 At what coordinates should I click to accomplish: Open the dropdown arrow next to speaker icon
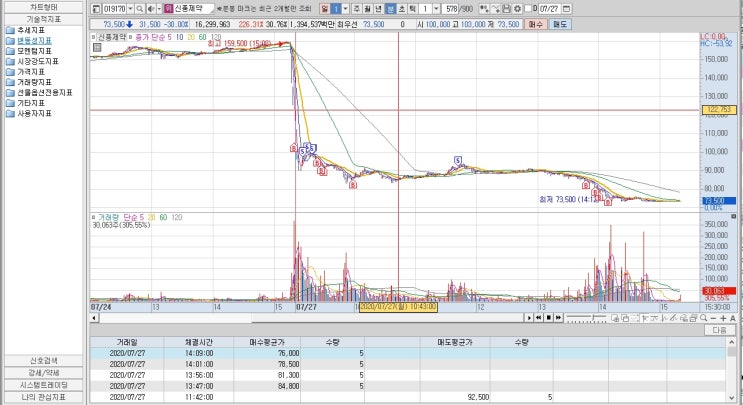coord(159,9)
